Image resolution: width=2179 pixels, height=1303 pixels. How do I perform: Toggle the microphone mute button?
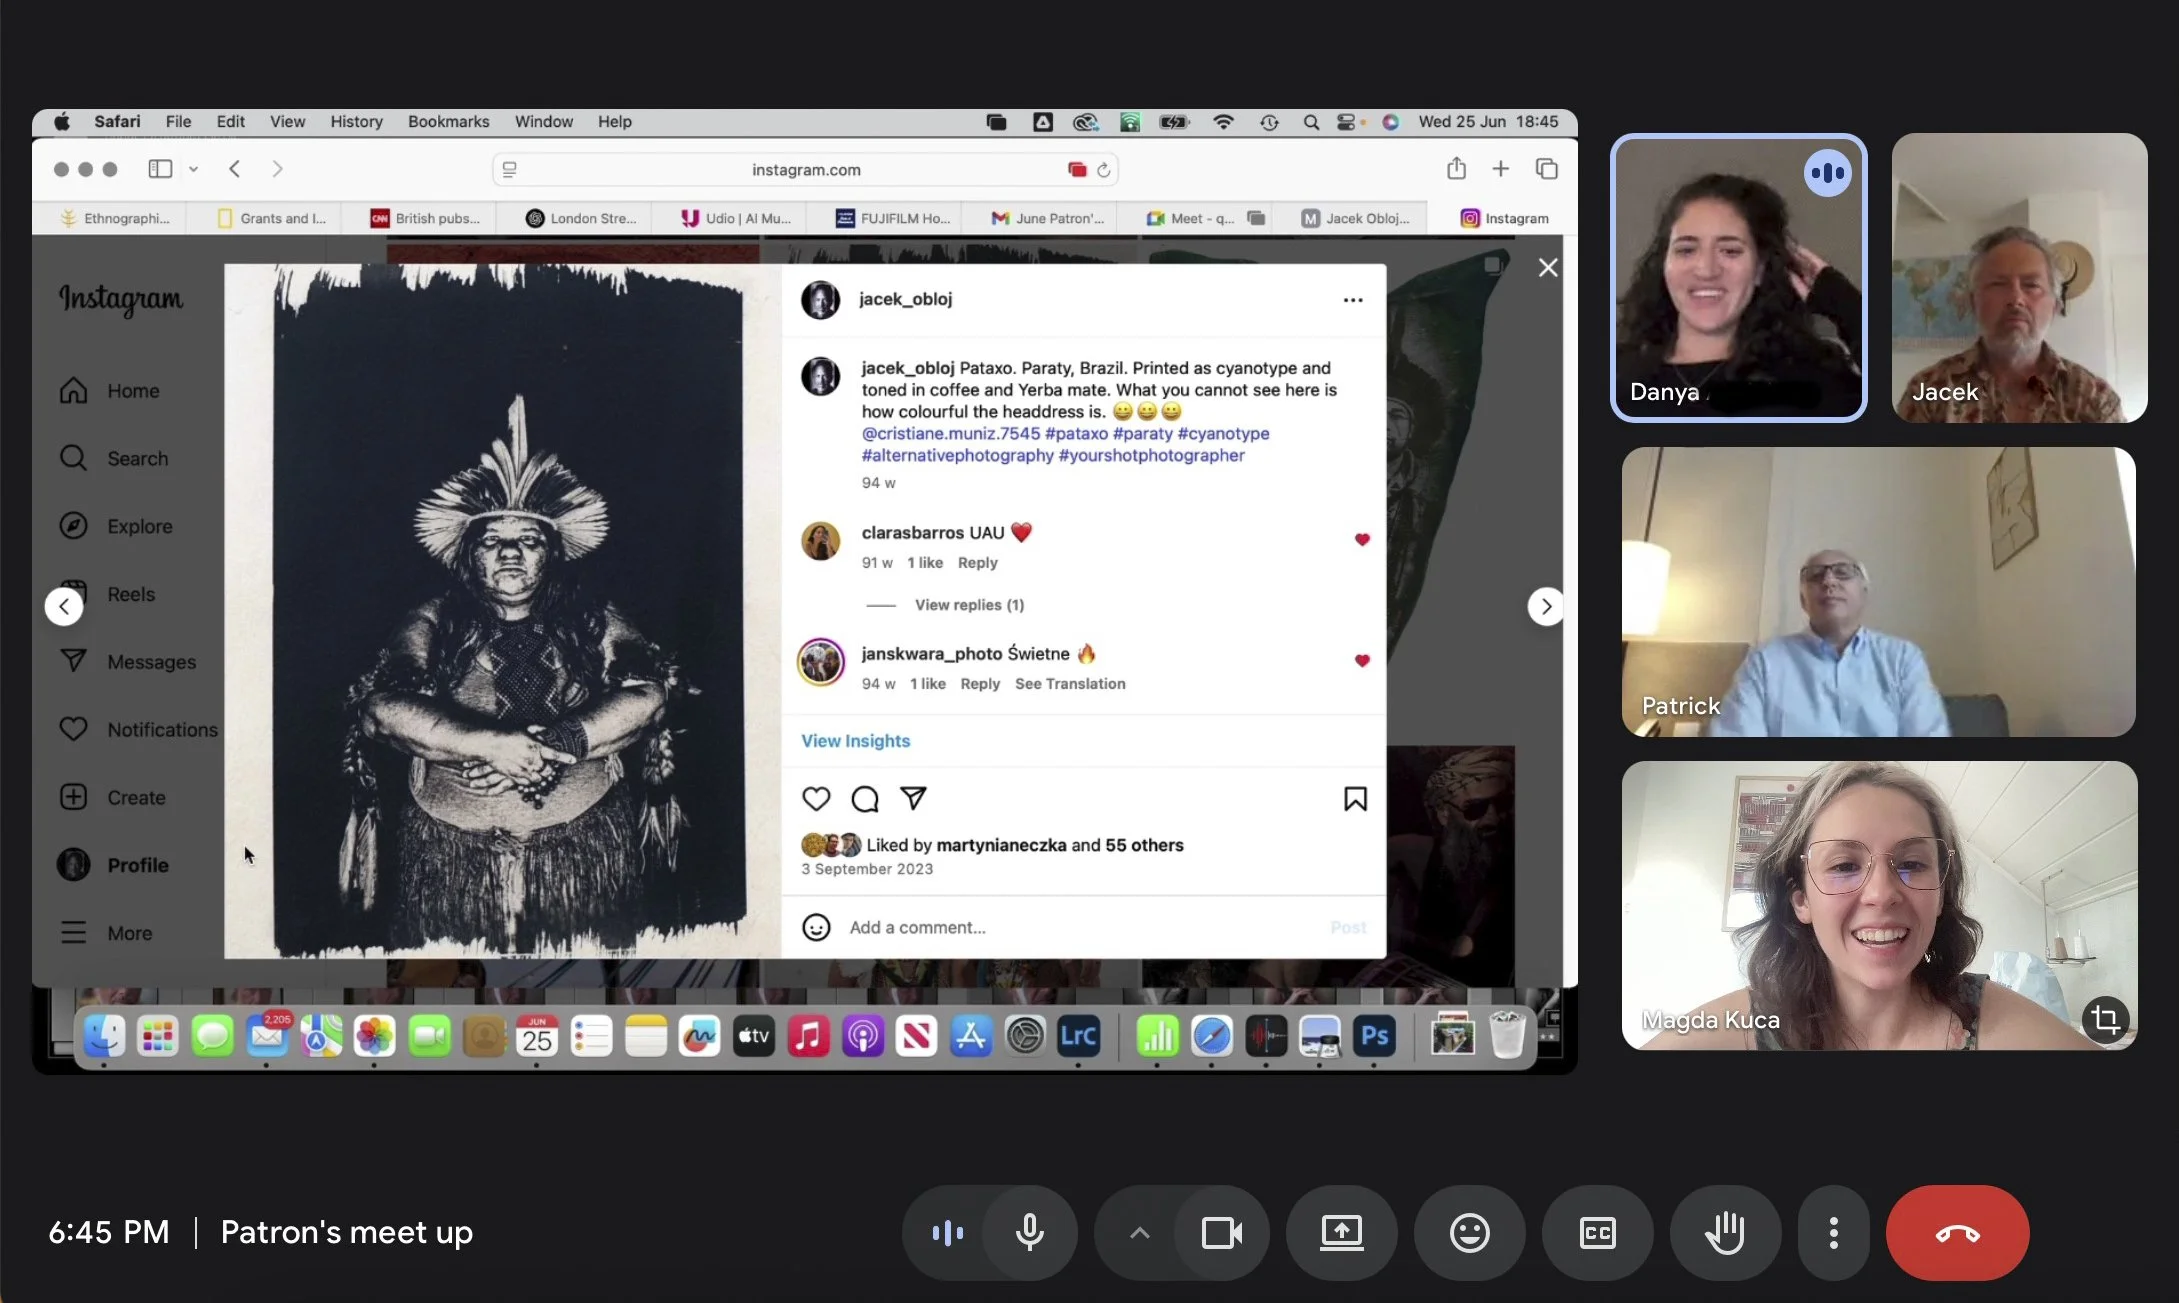[1029, 1233]
